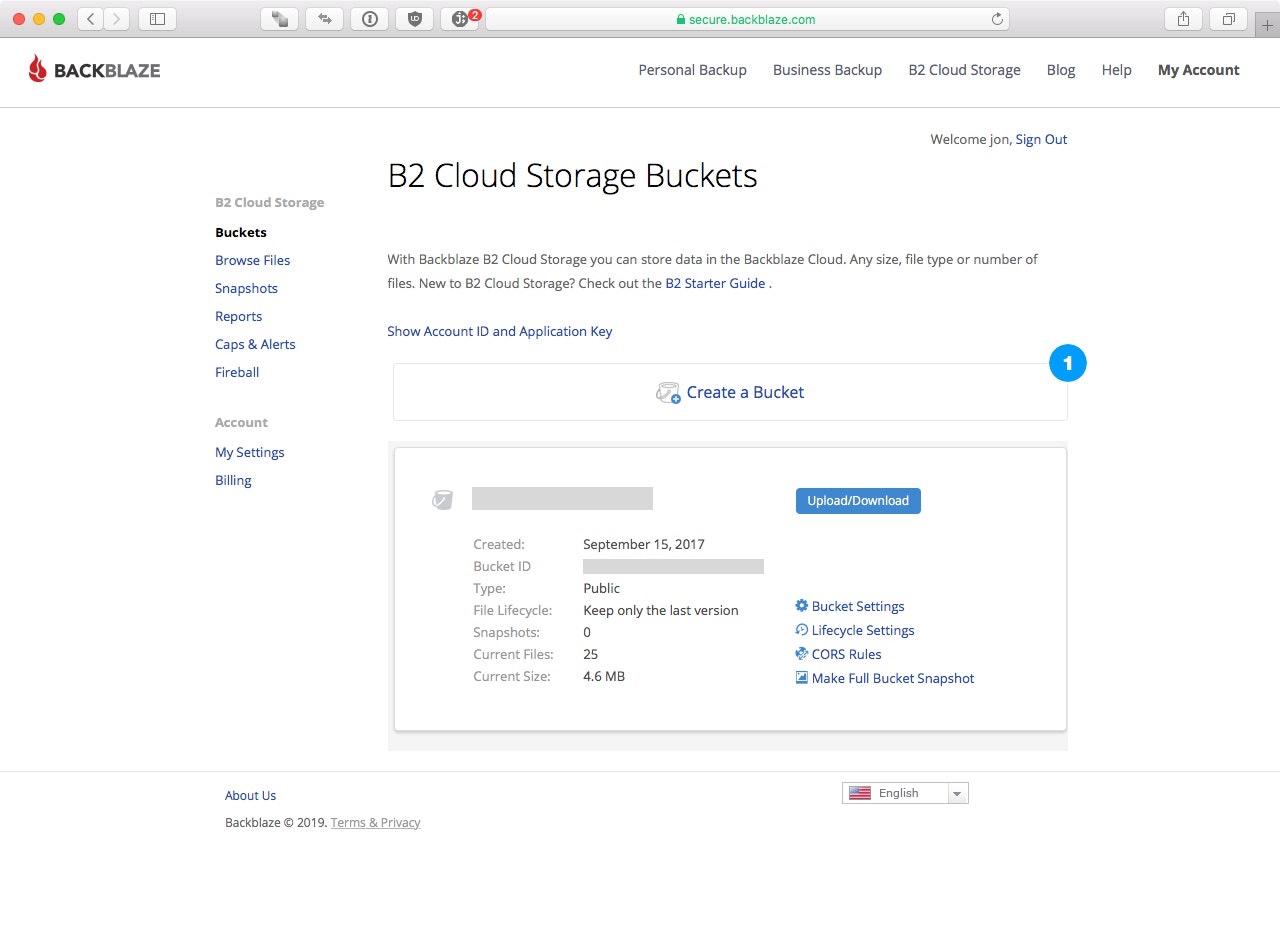
Task: Go back with Safari's back arrow
Action: (90, 18)
